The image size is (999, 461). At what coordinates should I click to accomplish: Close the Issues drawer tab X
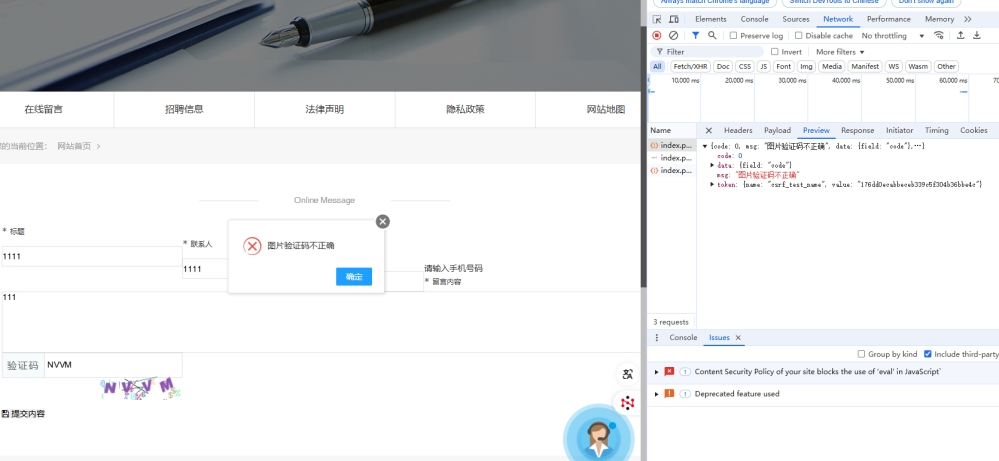pyautogui.click(x=738, y=338)
